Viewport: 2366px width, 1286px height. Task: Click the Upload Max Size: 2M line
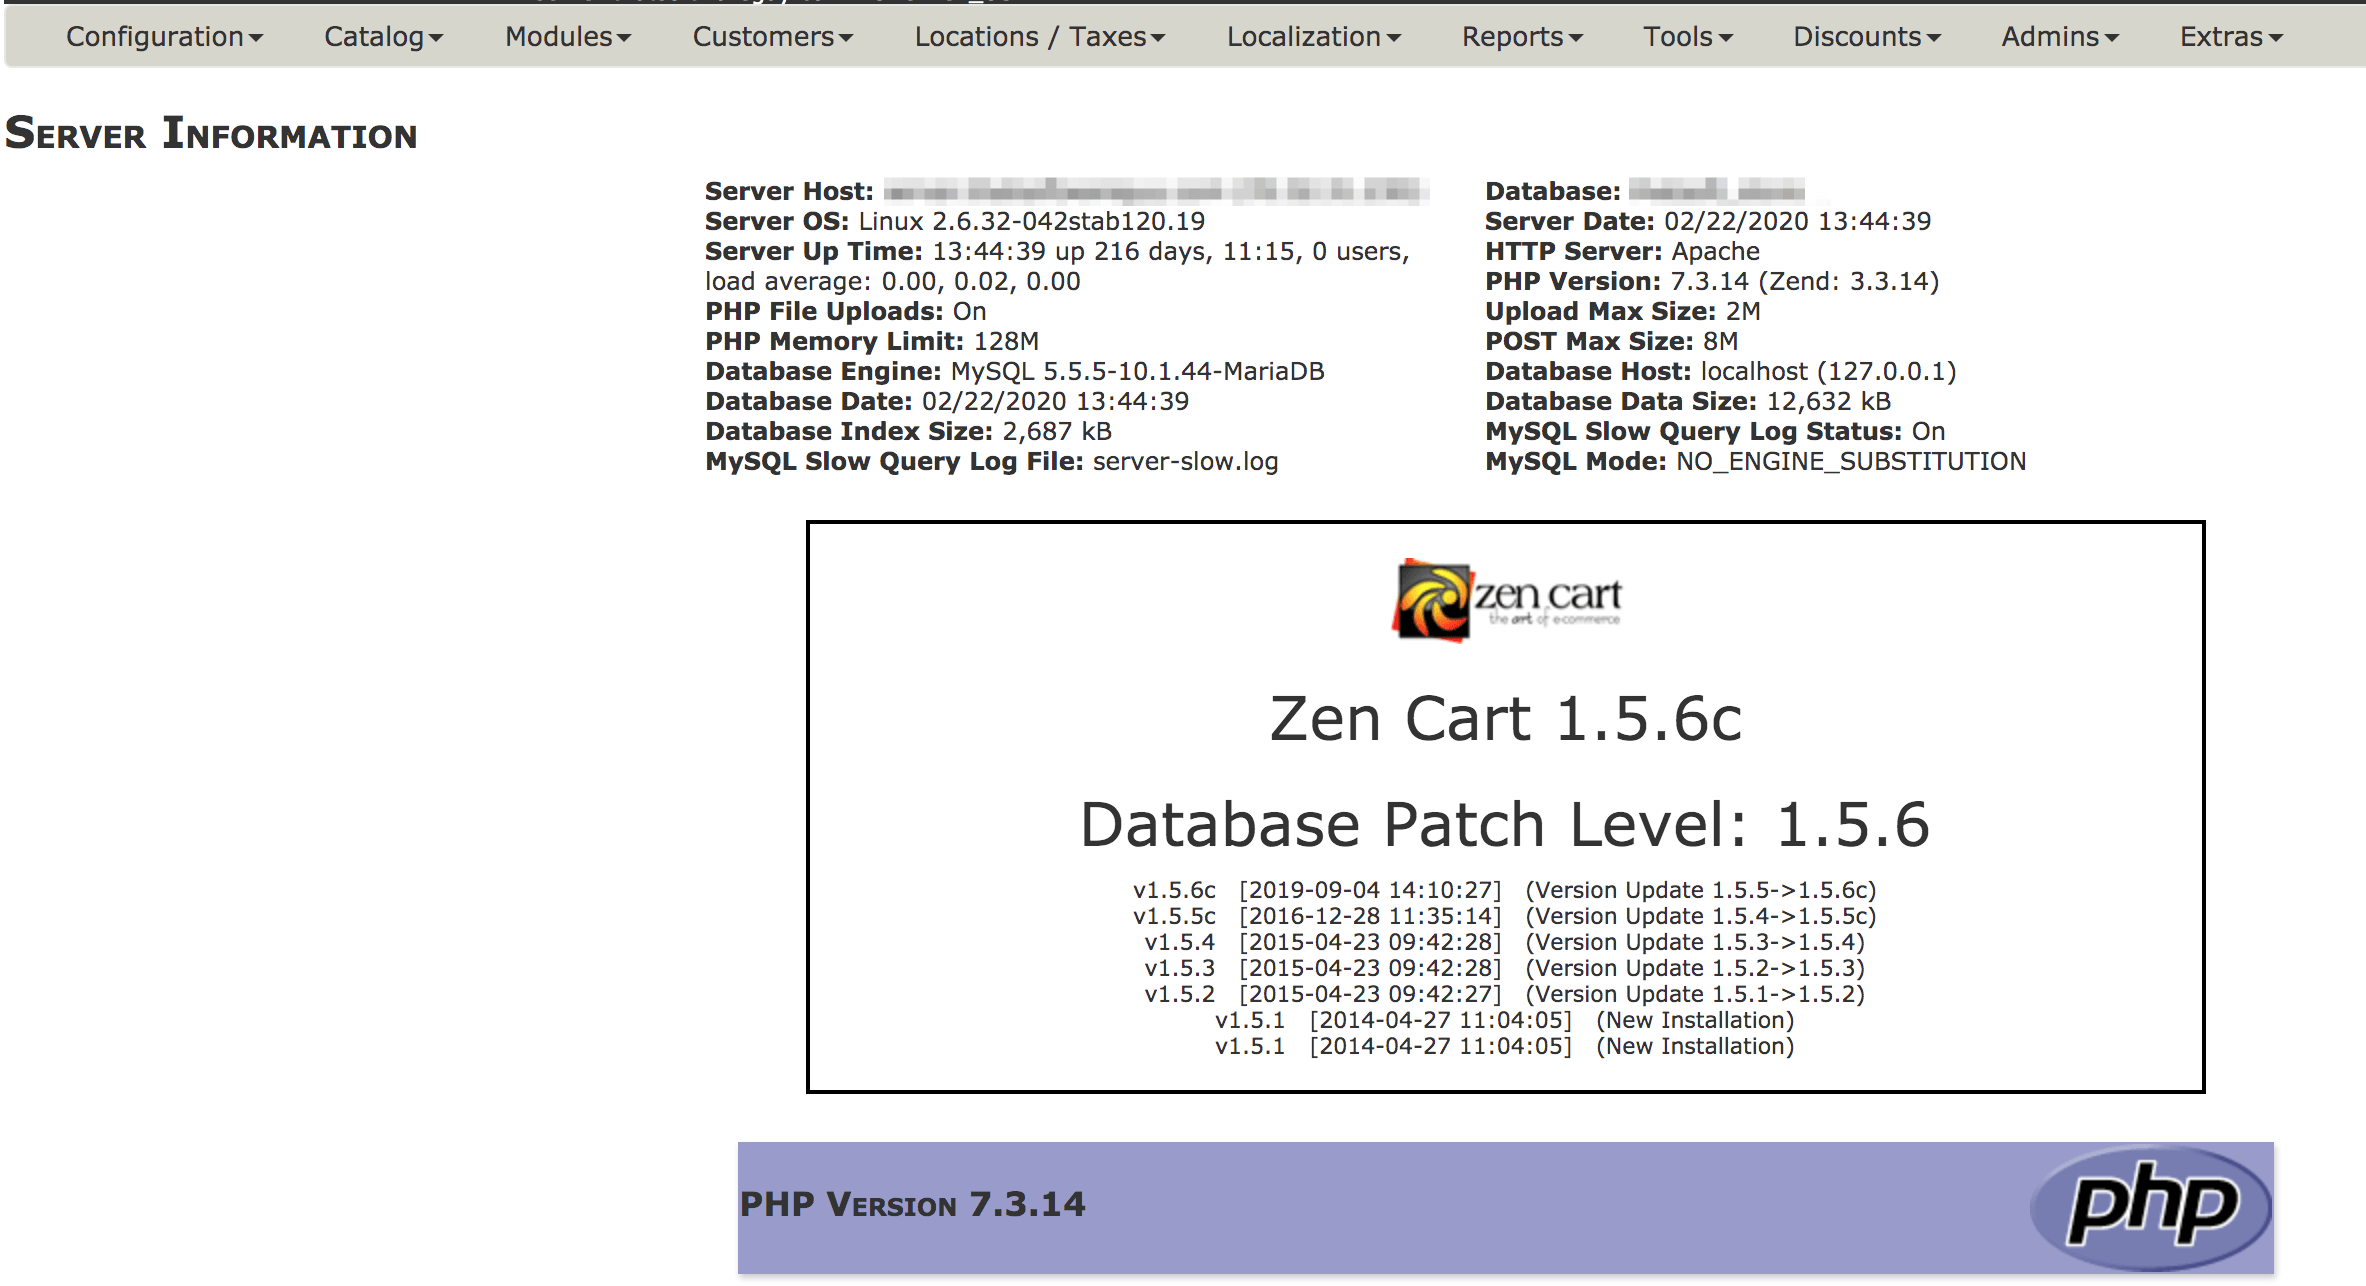[x=1623, y=311]
